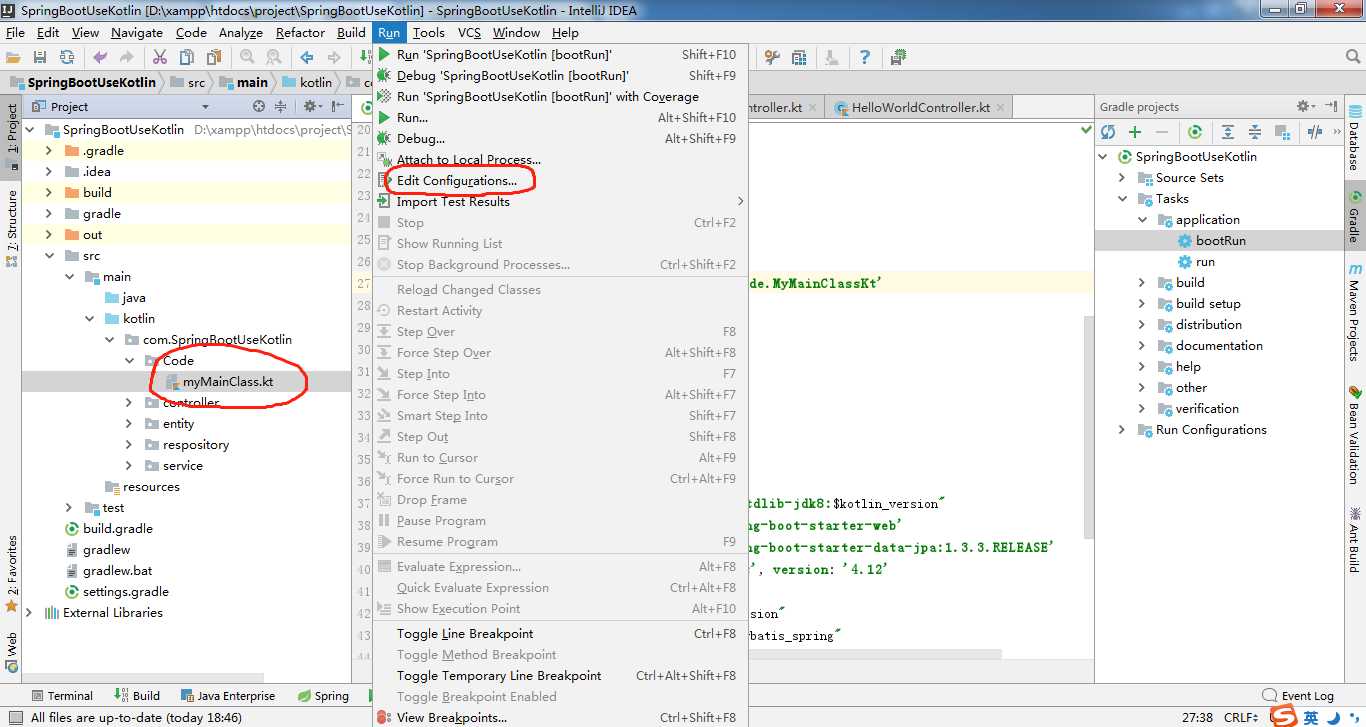
Task: Close the HelloWorldController.kt tab
Action: click(x=1000, y=108)
